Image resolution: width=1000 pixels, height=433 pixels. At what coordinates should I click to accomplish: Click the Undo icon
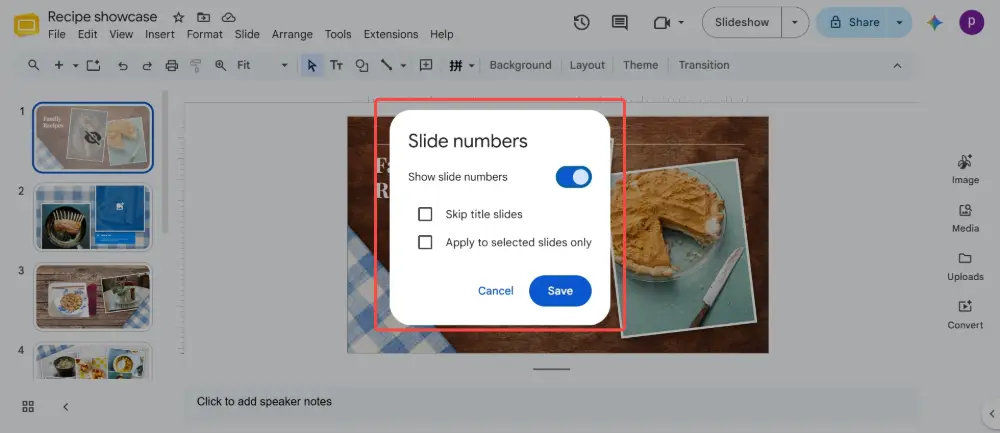[123, 65]
